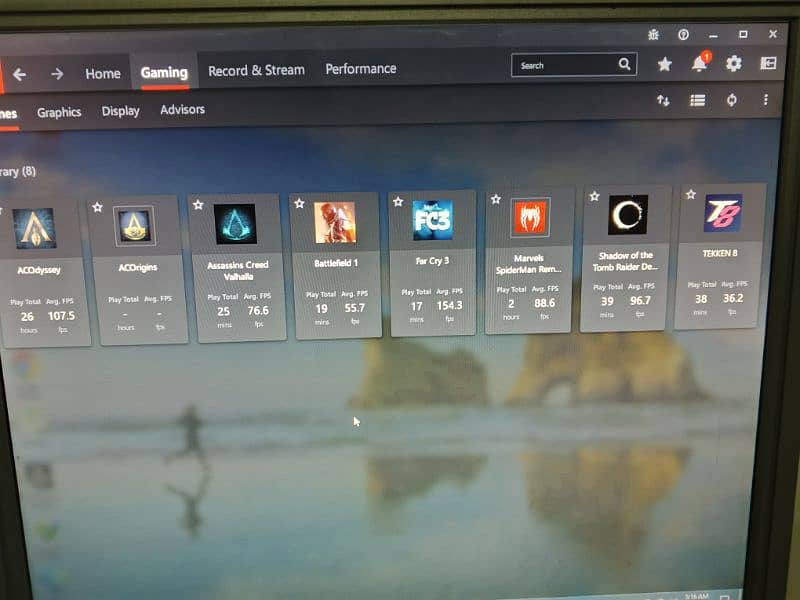The width and height of the screenshot is (800, 600).
Task: Open the bug report tool icon
Action: 654,35
